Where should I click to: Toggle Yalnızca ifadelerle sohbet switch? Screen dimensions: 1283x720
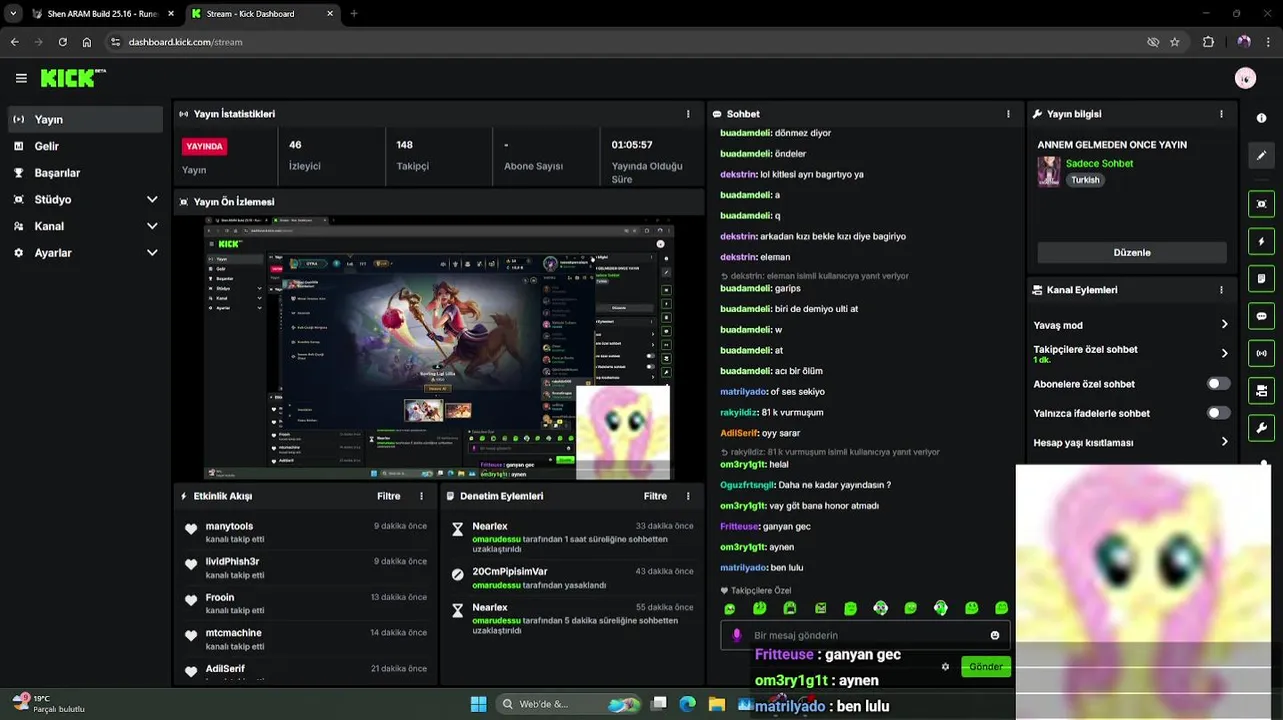[x=1218, y=413]
